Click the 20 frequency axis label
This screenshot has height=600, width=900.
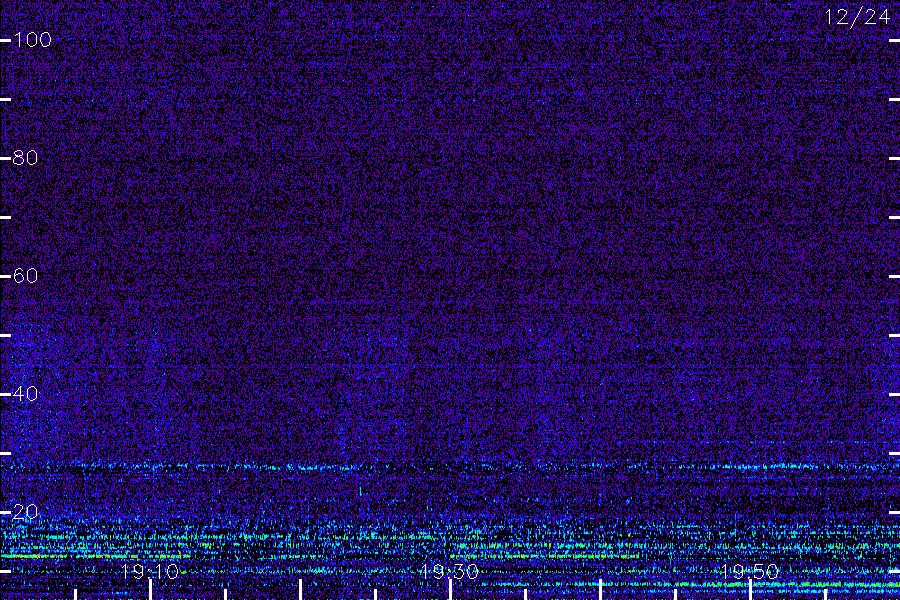(x=25, y=512)
